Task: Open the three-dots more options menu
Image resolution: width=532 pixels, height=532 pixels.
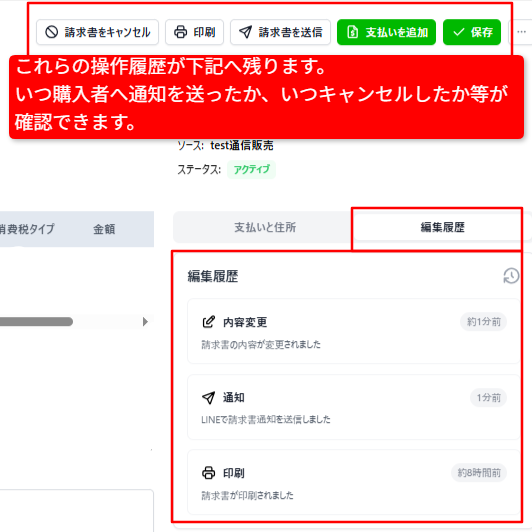Action: (521, 32)
